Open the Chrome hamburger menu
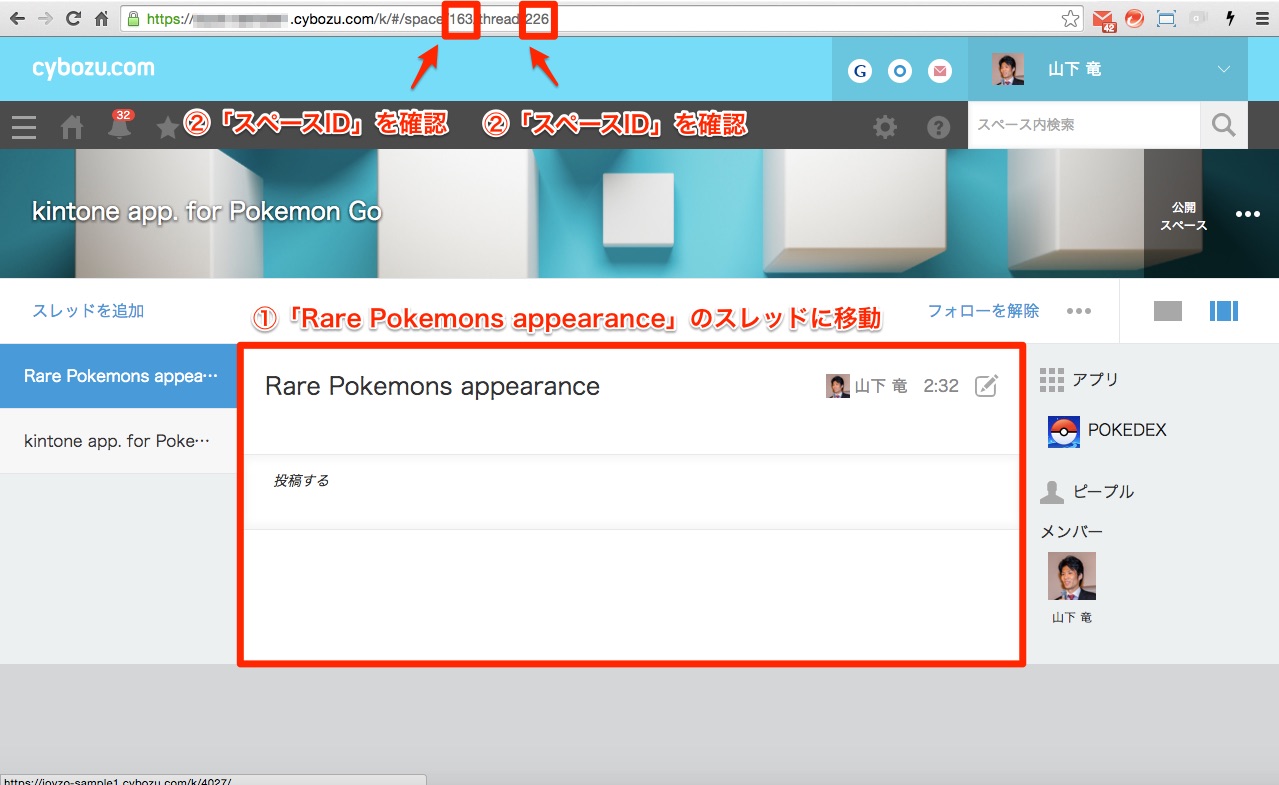Viewport: 1279px width, 785px height. click(1261, 18)
